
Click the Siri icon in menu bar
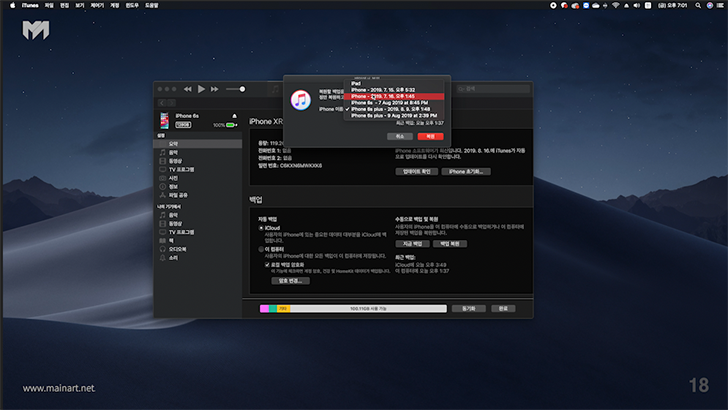(x=709, y=6)
